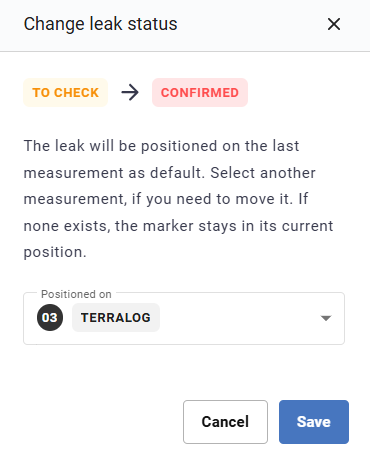Click the orange TO CHECK label
Image resolution: width=370 pixels, height=470 pixels.
tap(65, 92)
